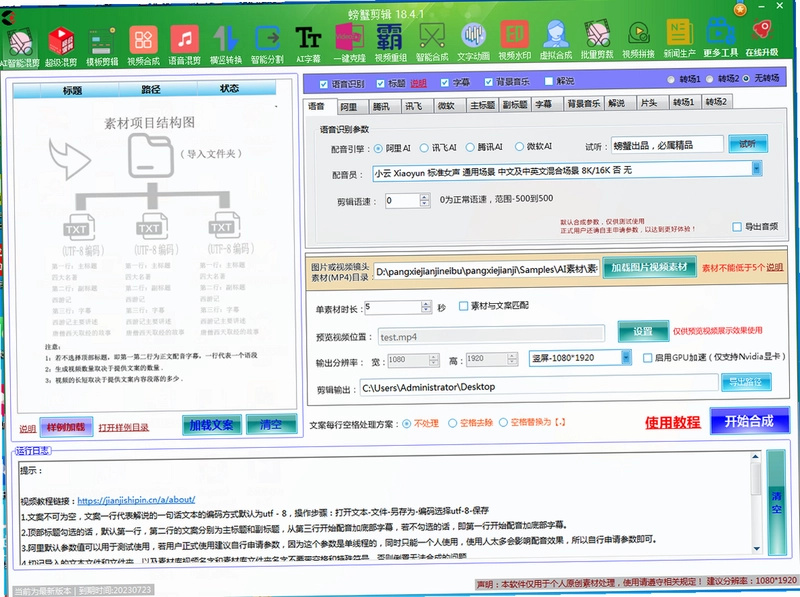Select the 转场1 radio button
Screen dimensions: 800x597
671,79
